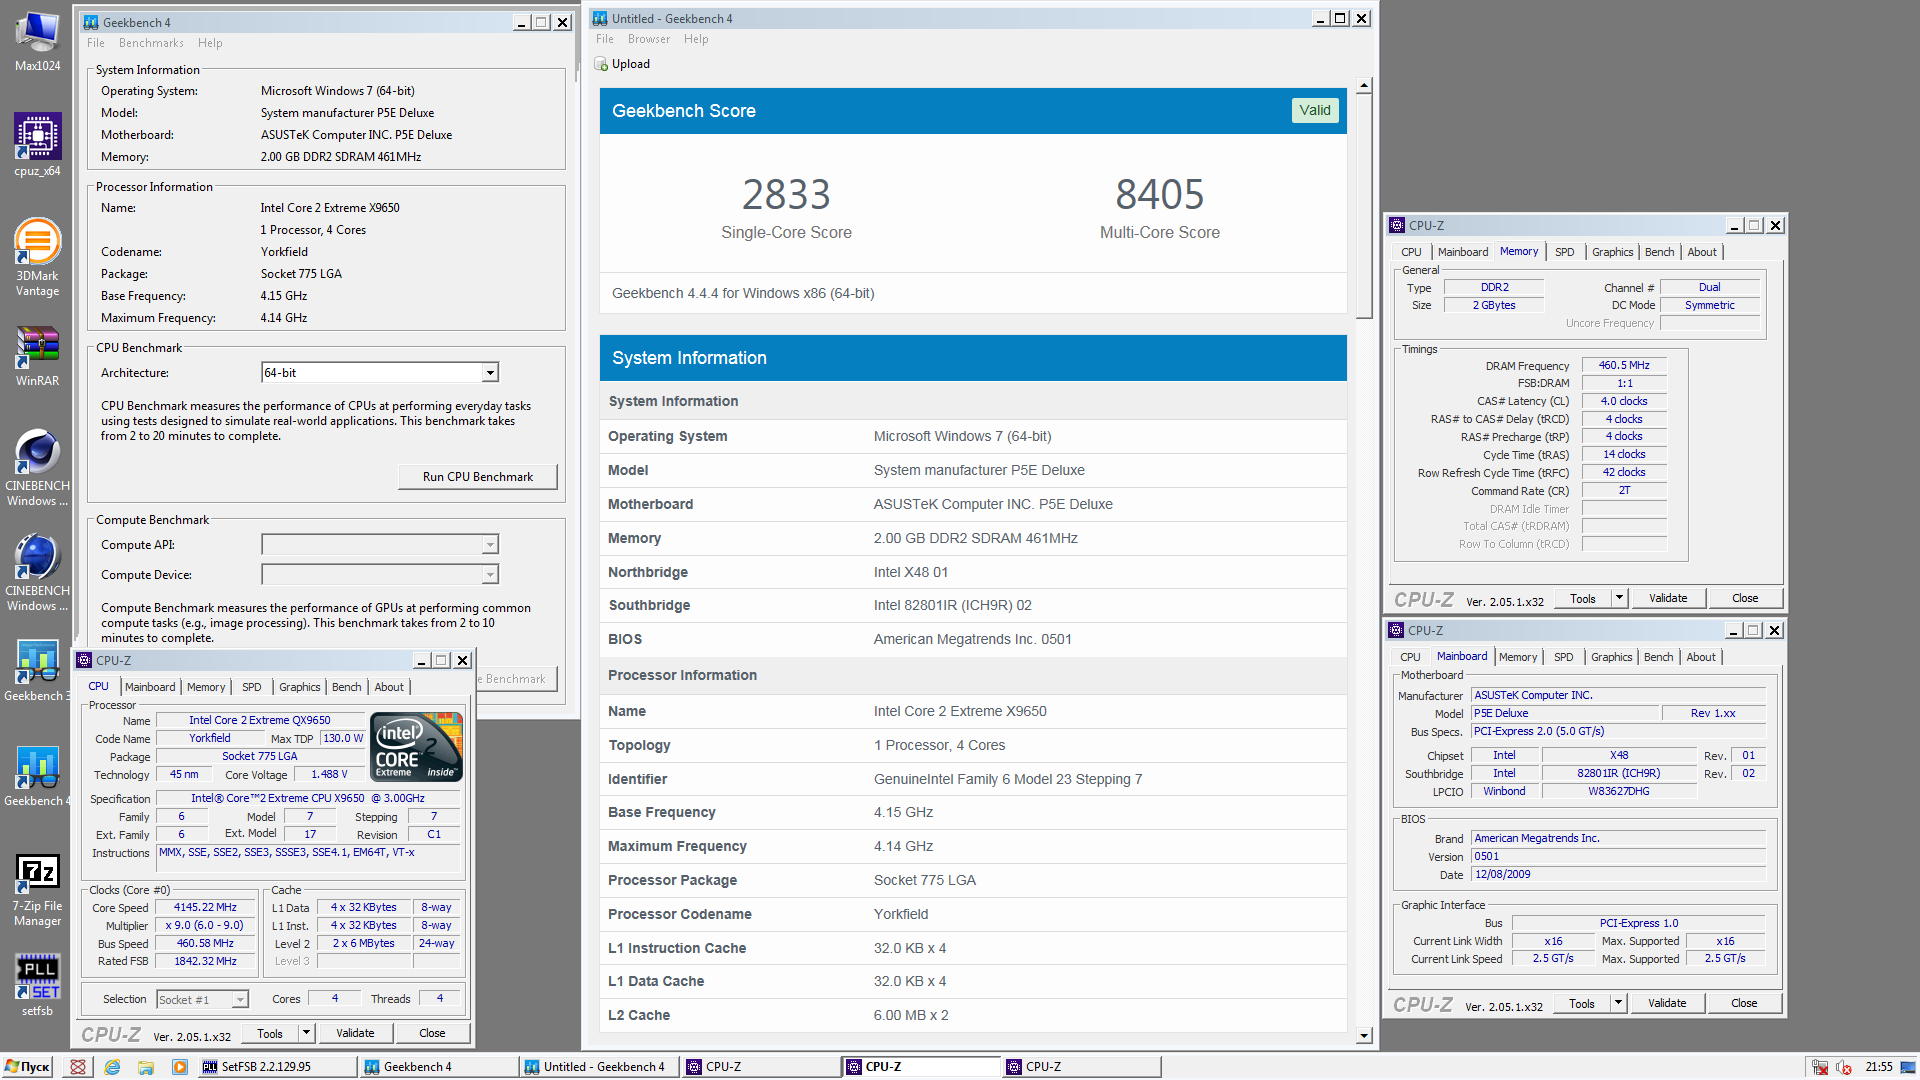Viewport: 1920px width, 1080px height.
Task: Click scroll-up arrow in Geekbench results
Action: point(1364,86)
